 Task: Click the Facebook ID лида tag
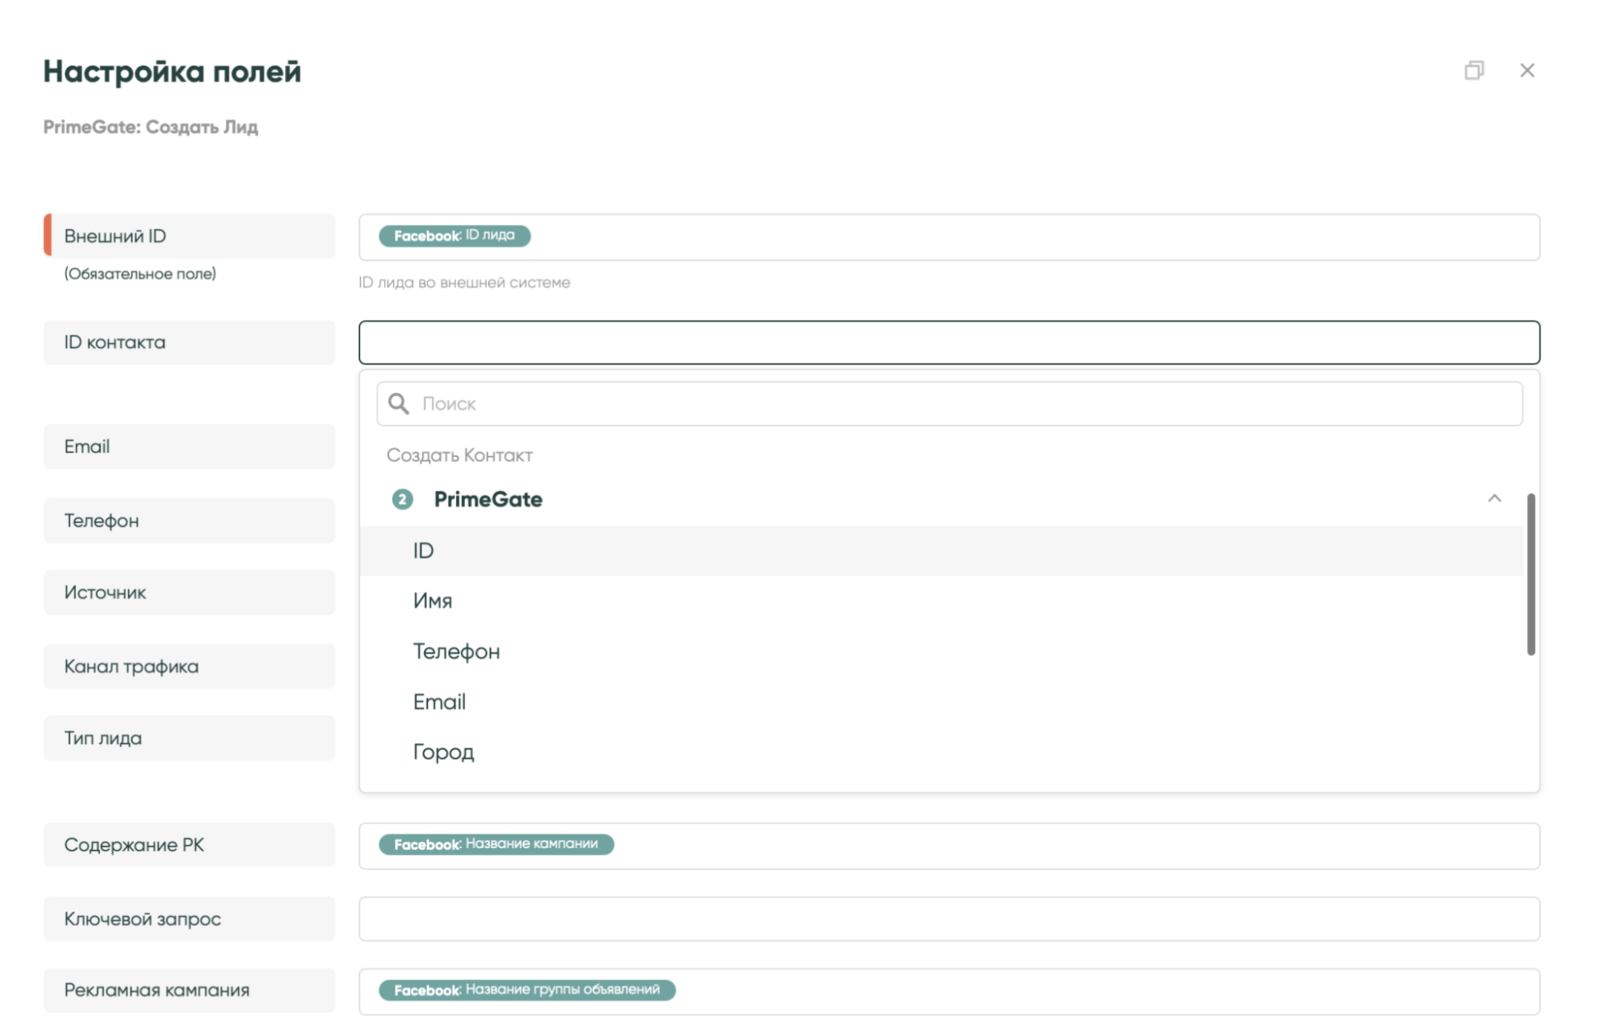pos(454,236)
